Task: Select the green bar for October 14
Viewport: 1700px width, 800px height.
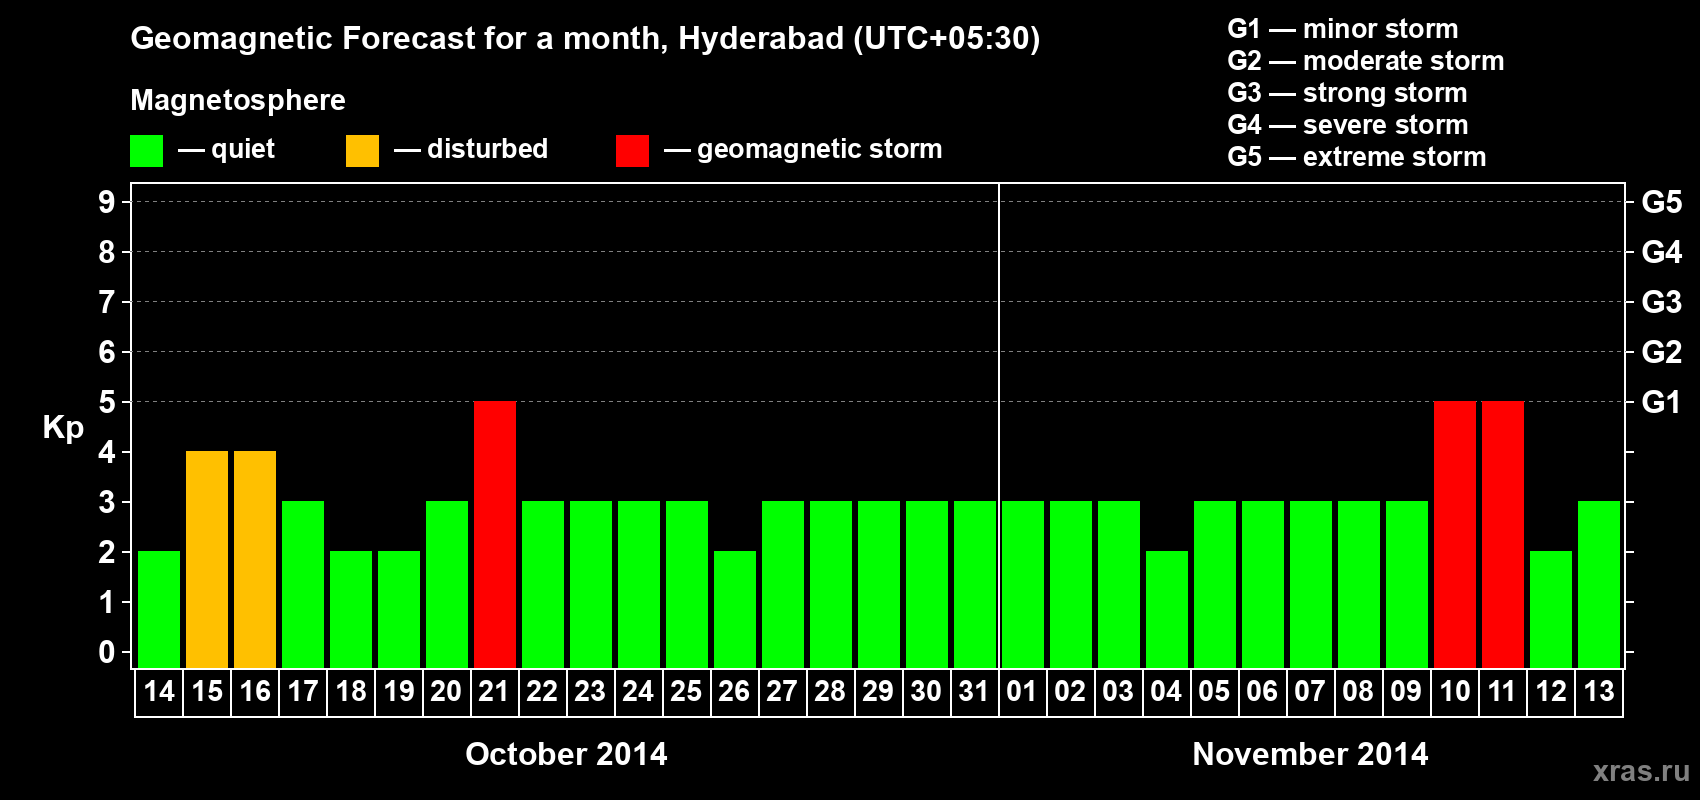Action: tap(159, 610)
